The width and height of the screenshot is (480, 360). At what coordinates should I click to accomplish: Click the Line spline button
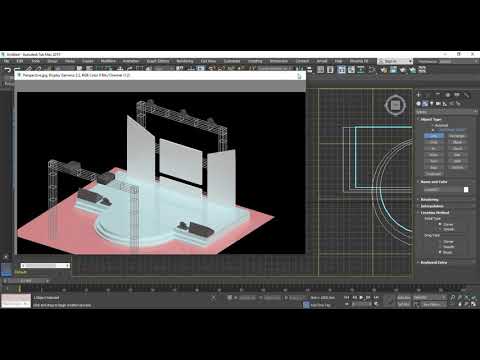(x=434, y=136)
